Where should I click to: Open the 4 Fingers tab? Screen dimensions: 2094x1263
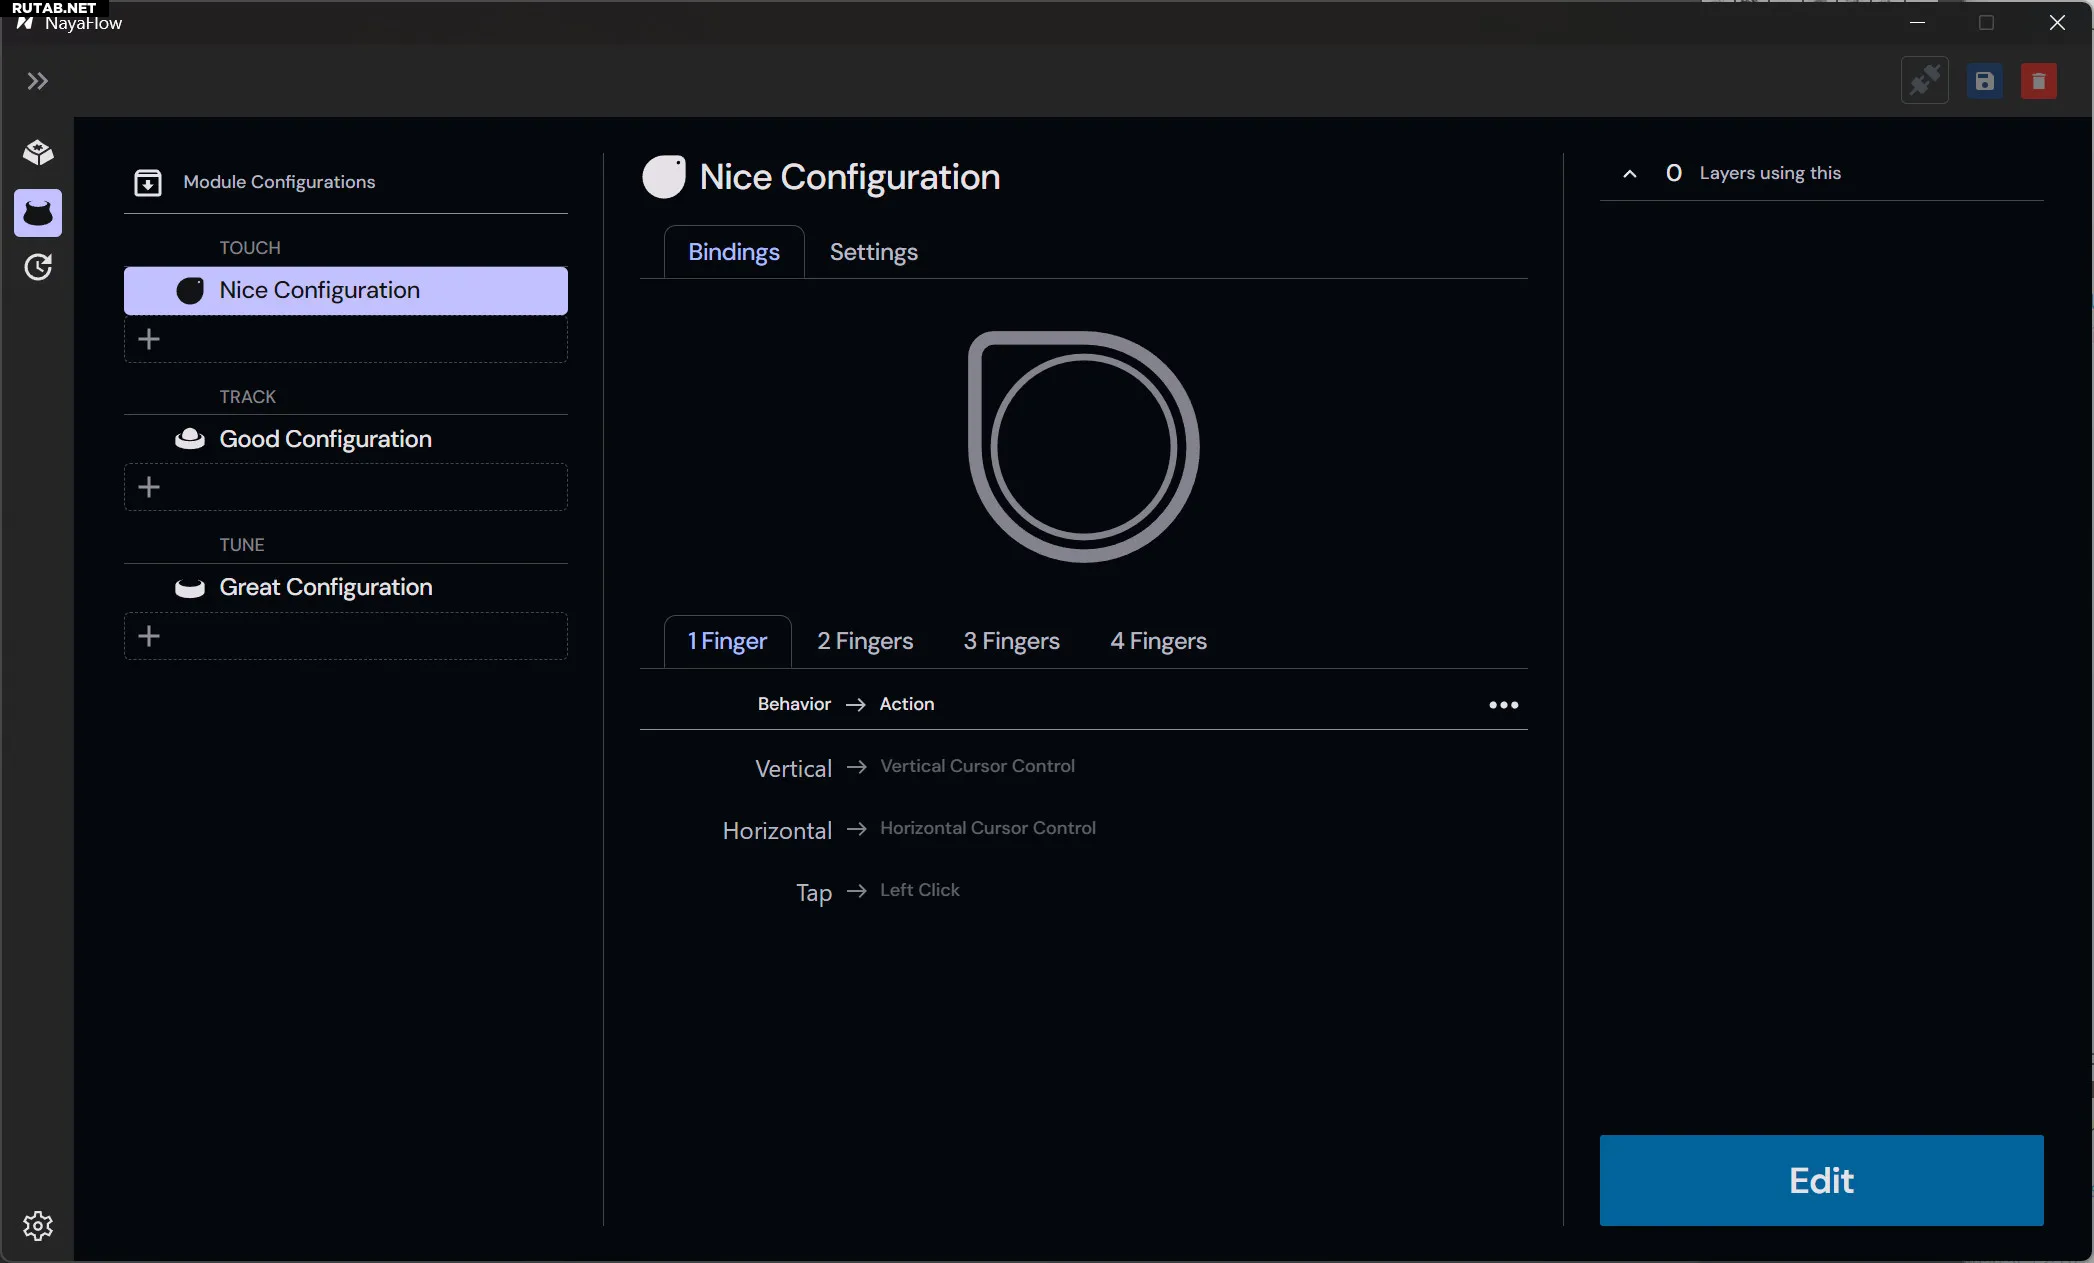pyautogui.click(x=1158, y=641)
